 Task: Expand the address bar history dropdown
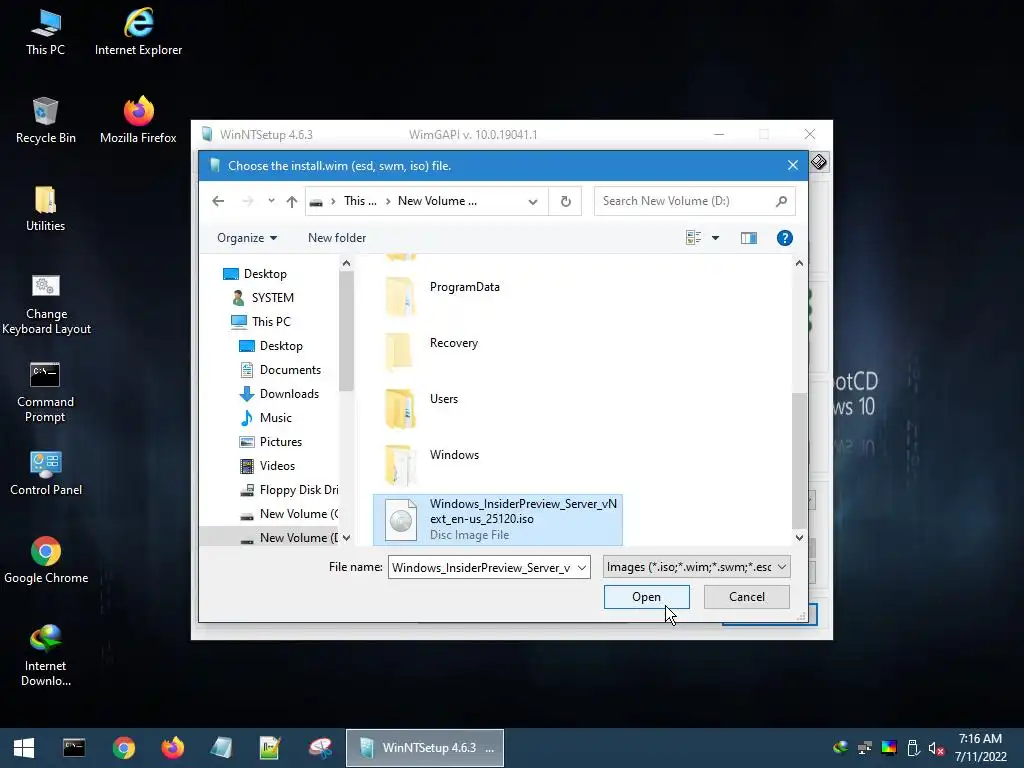[533, 202]
